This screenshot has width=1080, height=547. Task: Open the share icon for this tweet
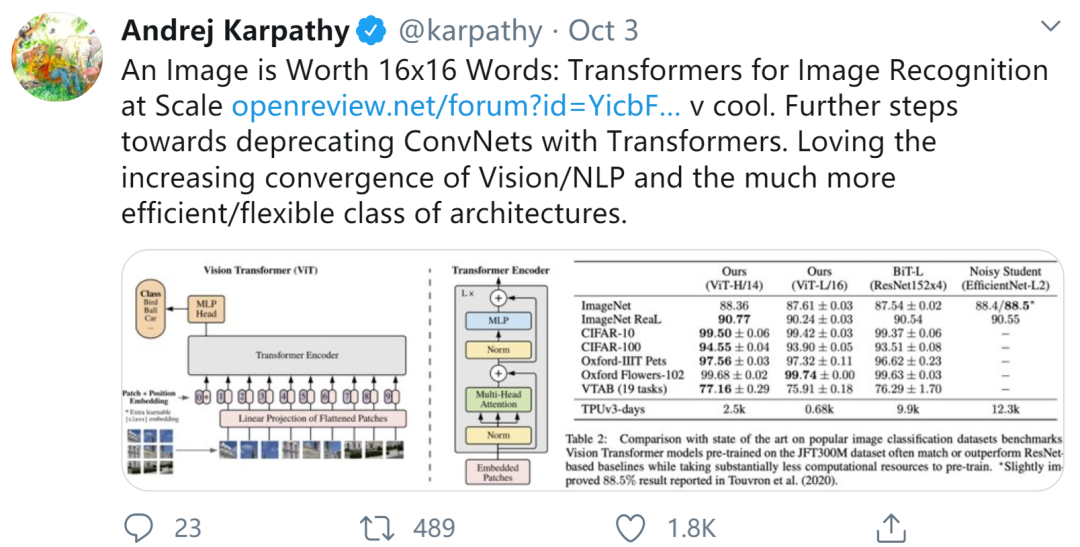coord(890,526)
